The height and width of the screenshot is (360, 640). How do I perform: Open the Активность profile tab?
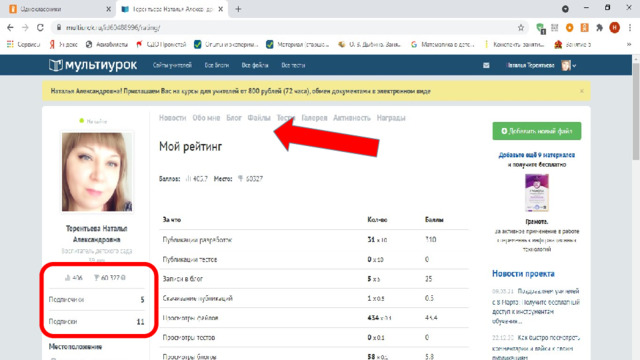tap(352, 118)
